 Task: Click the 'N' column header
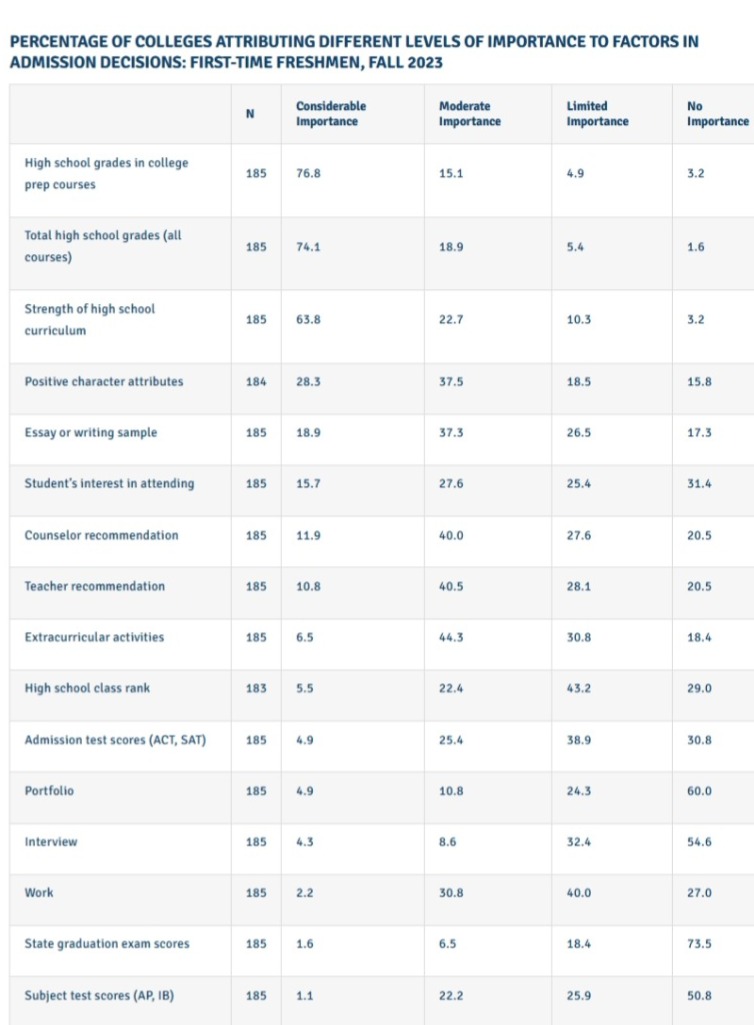(249, 114)
